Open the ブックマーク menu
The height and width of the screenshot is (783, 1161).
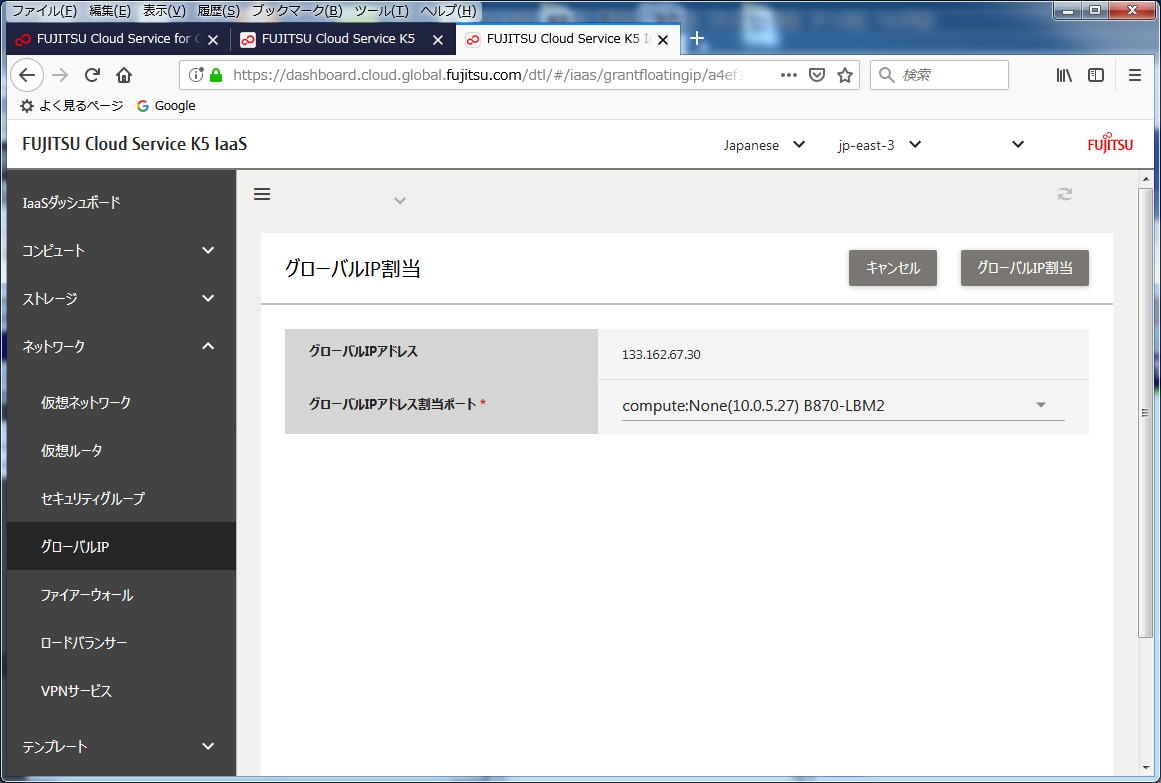(297, 10)
